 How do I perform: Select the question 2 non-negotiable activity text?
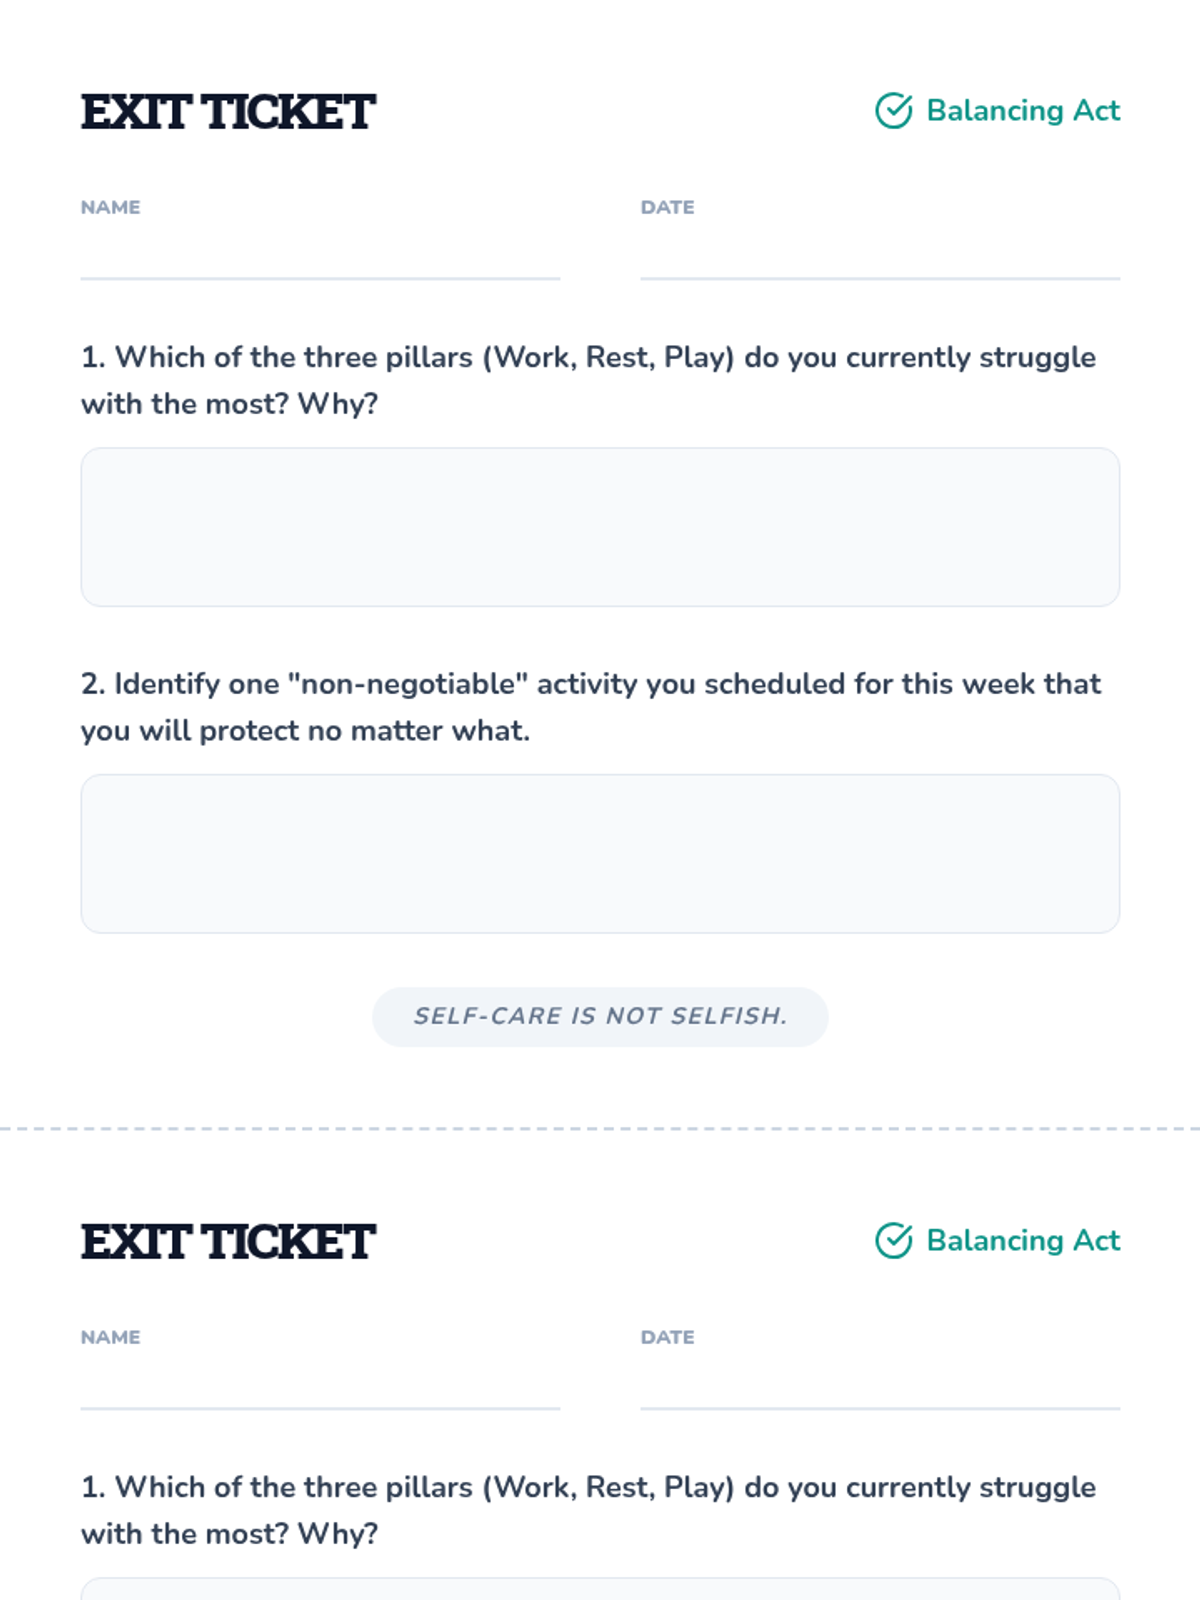click(x=591, y=707)
